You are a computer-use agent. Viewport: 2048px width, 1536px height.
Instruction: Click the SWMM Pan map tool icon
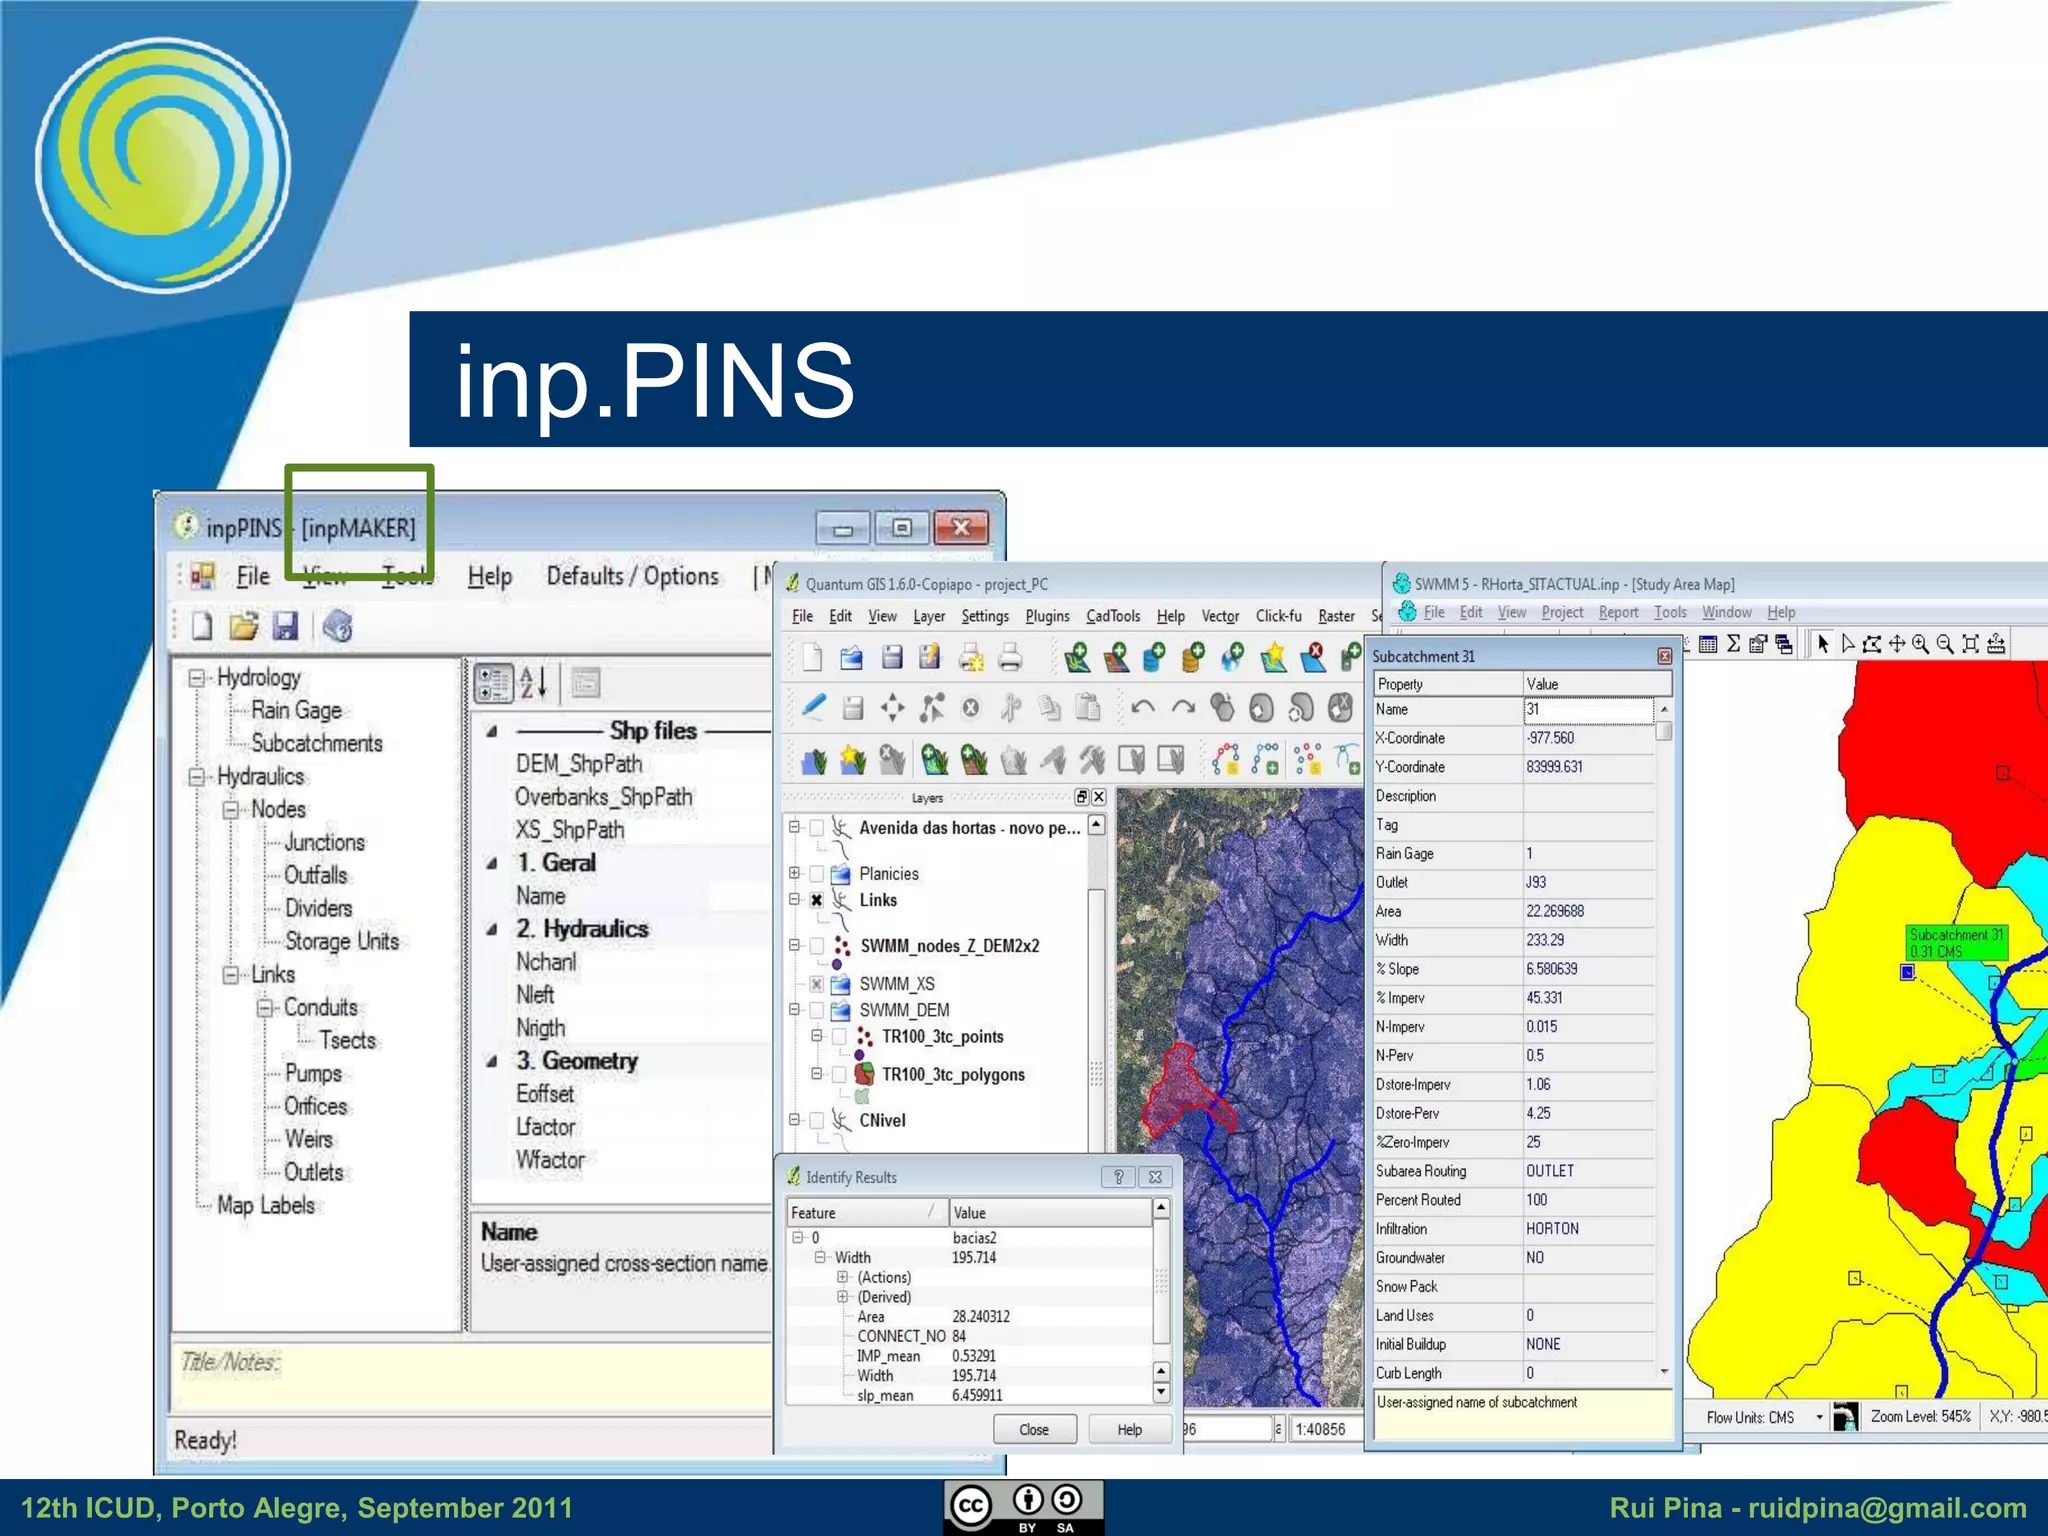tap(1896, 644)
